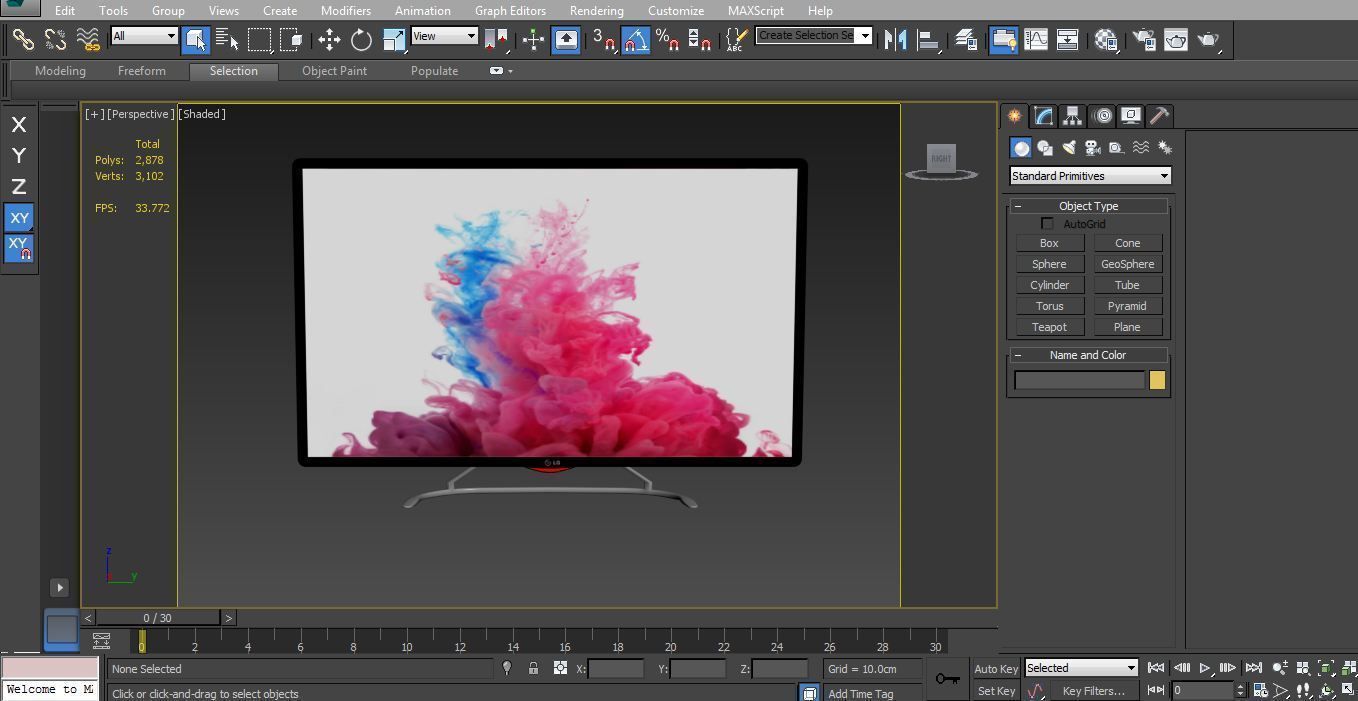Click the Cameras category icon
This screenshot has width=1358, height=701.
[1092, 148]
